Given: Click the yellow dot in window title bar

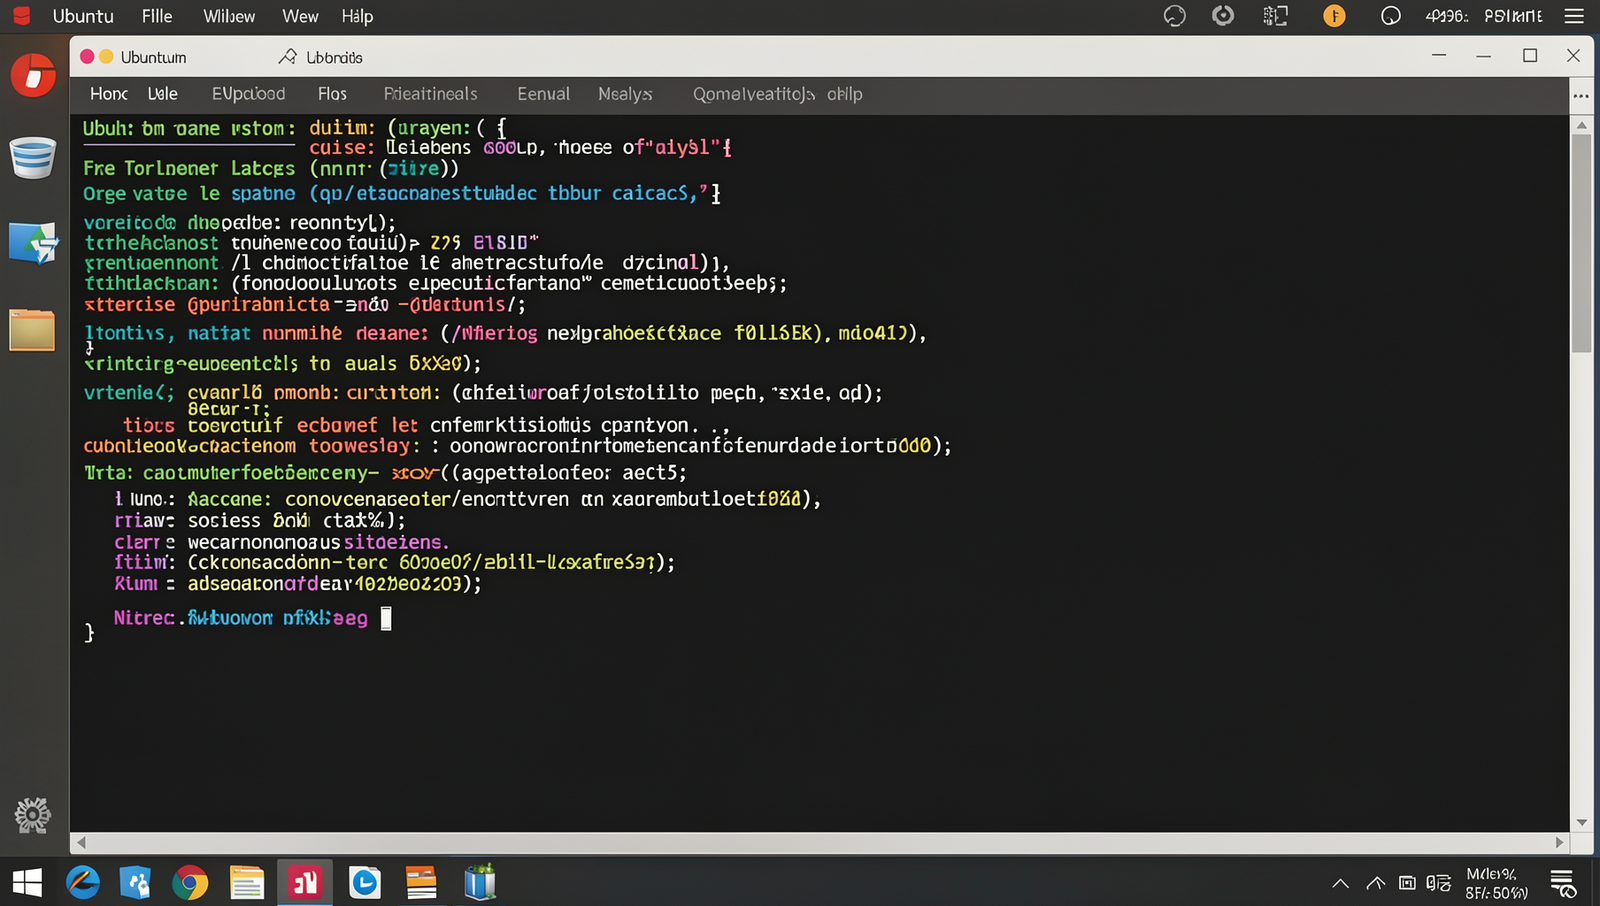Looking at the screenshot, I should [106, 57].
